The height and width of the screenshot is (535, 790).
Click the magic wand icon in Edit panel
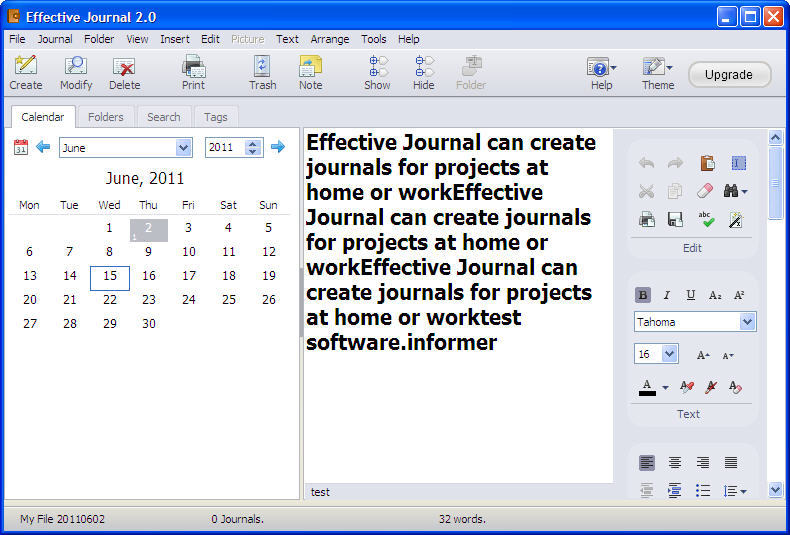[736, 219]
